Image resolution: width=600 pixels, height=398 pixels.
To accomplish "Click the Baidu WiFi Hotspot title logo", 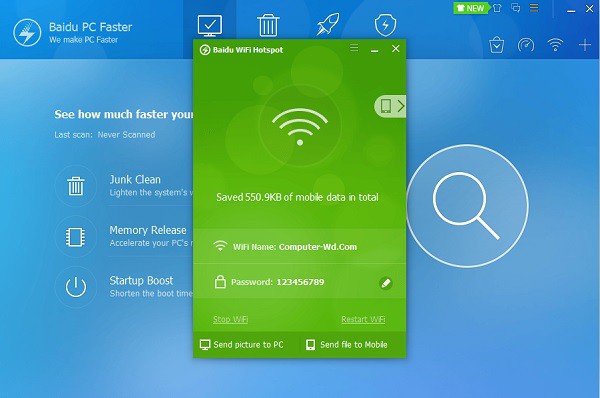I will coord(205,50).
